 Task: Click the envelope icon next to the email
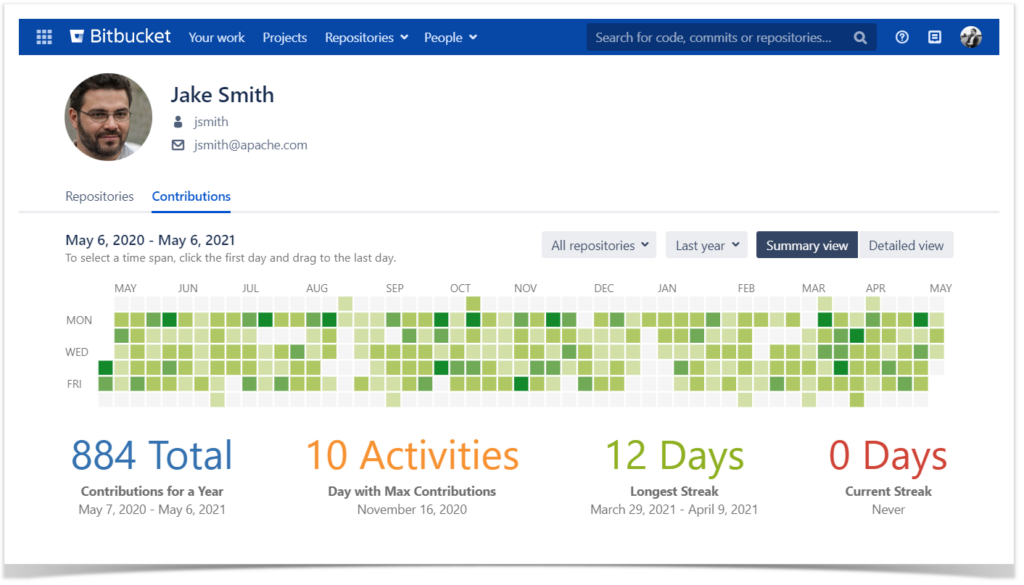coord(179,144)
